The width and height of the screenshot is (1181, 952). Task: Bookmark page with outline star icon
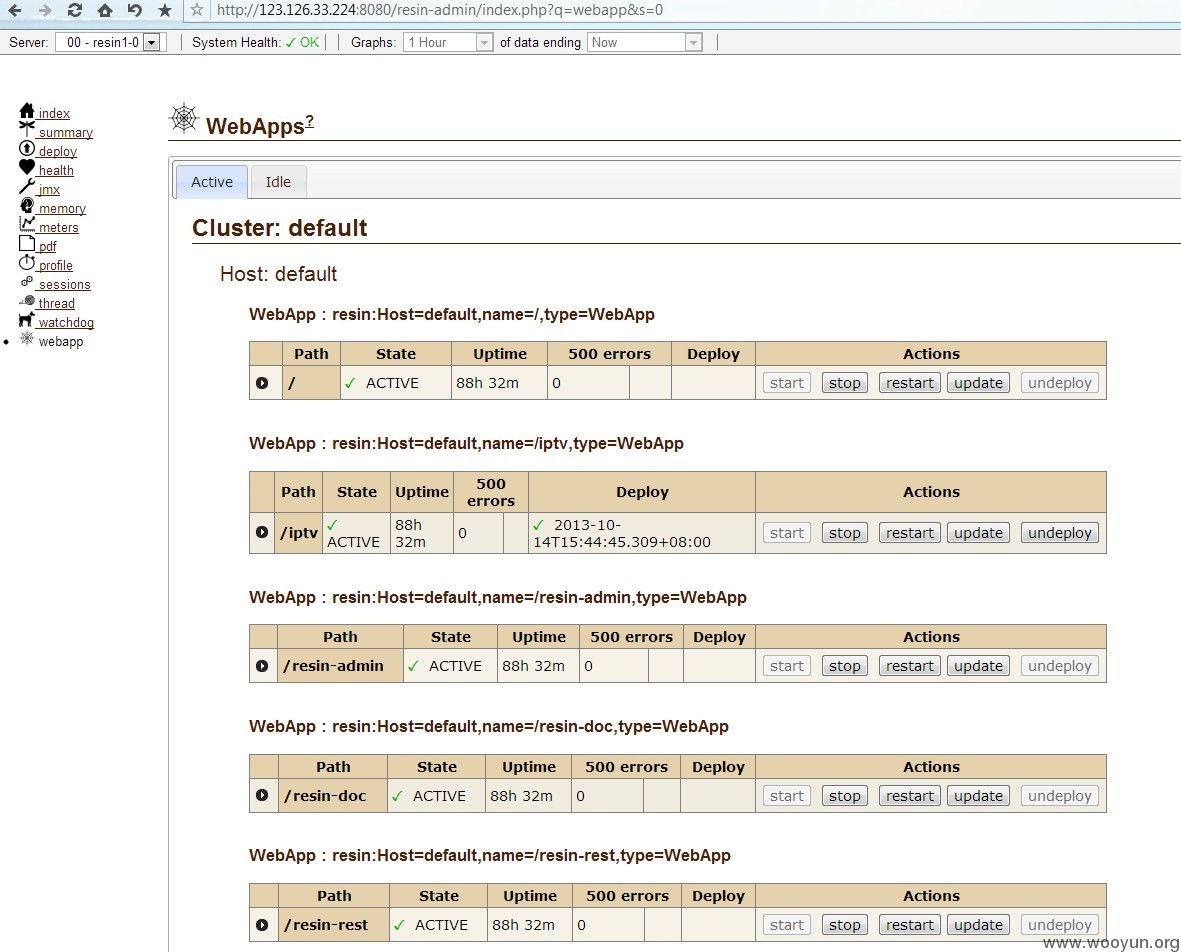(x=197, y=11)
